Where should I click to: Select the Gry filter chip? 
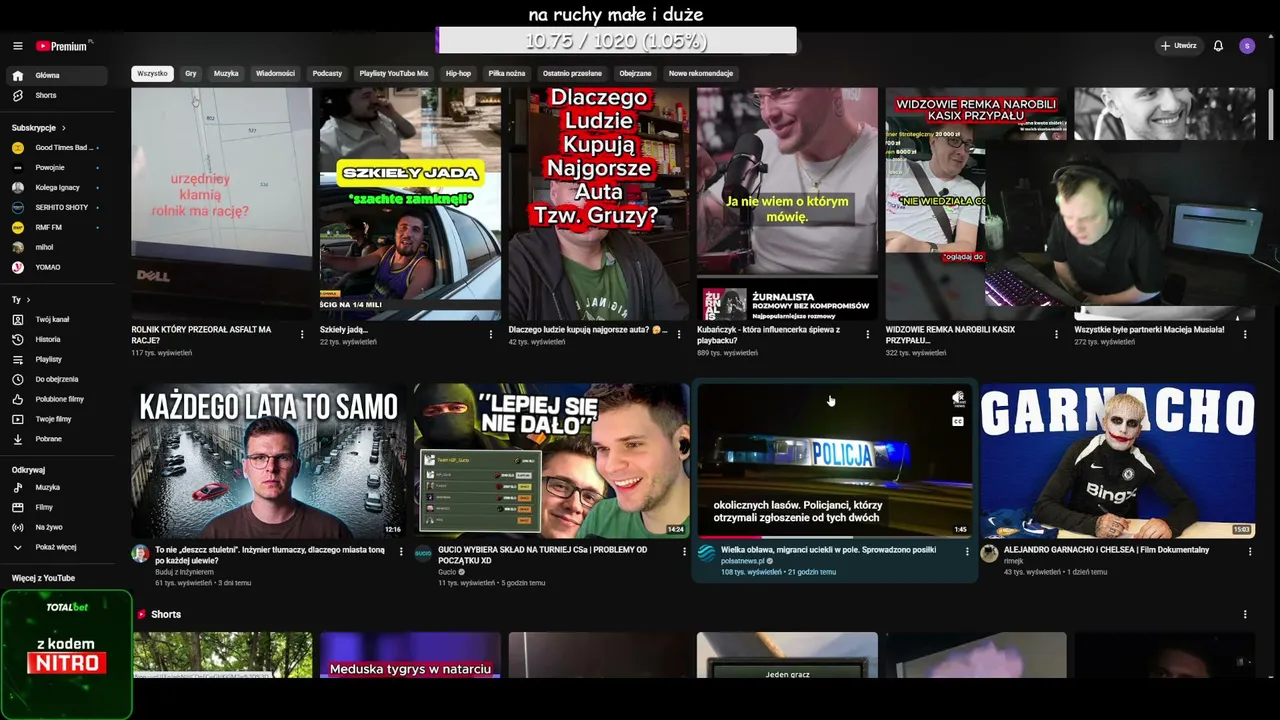191,74
